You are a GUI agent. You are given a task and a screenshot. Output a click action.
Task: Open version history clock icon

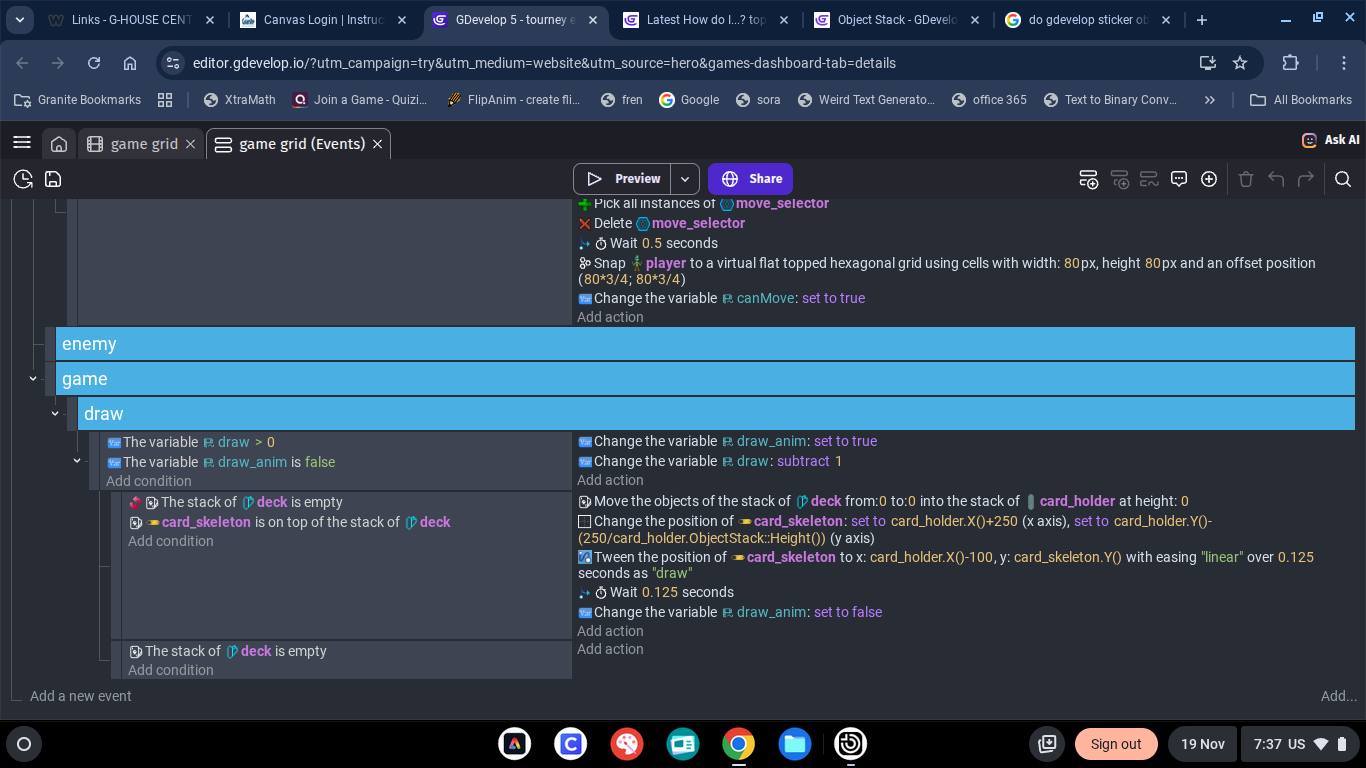coord(23,179)
